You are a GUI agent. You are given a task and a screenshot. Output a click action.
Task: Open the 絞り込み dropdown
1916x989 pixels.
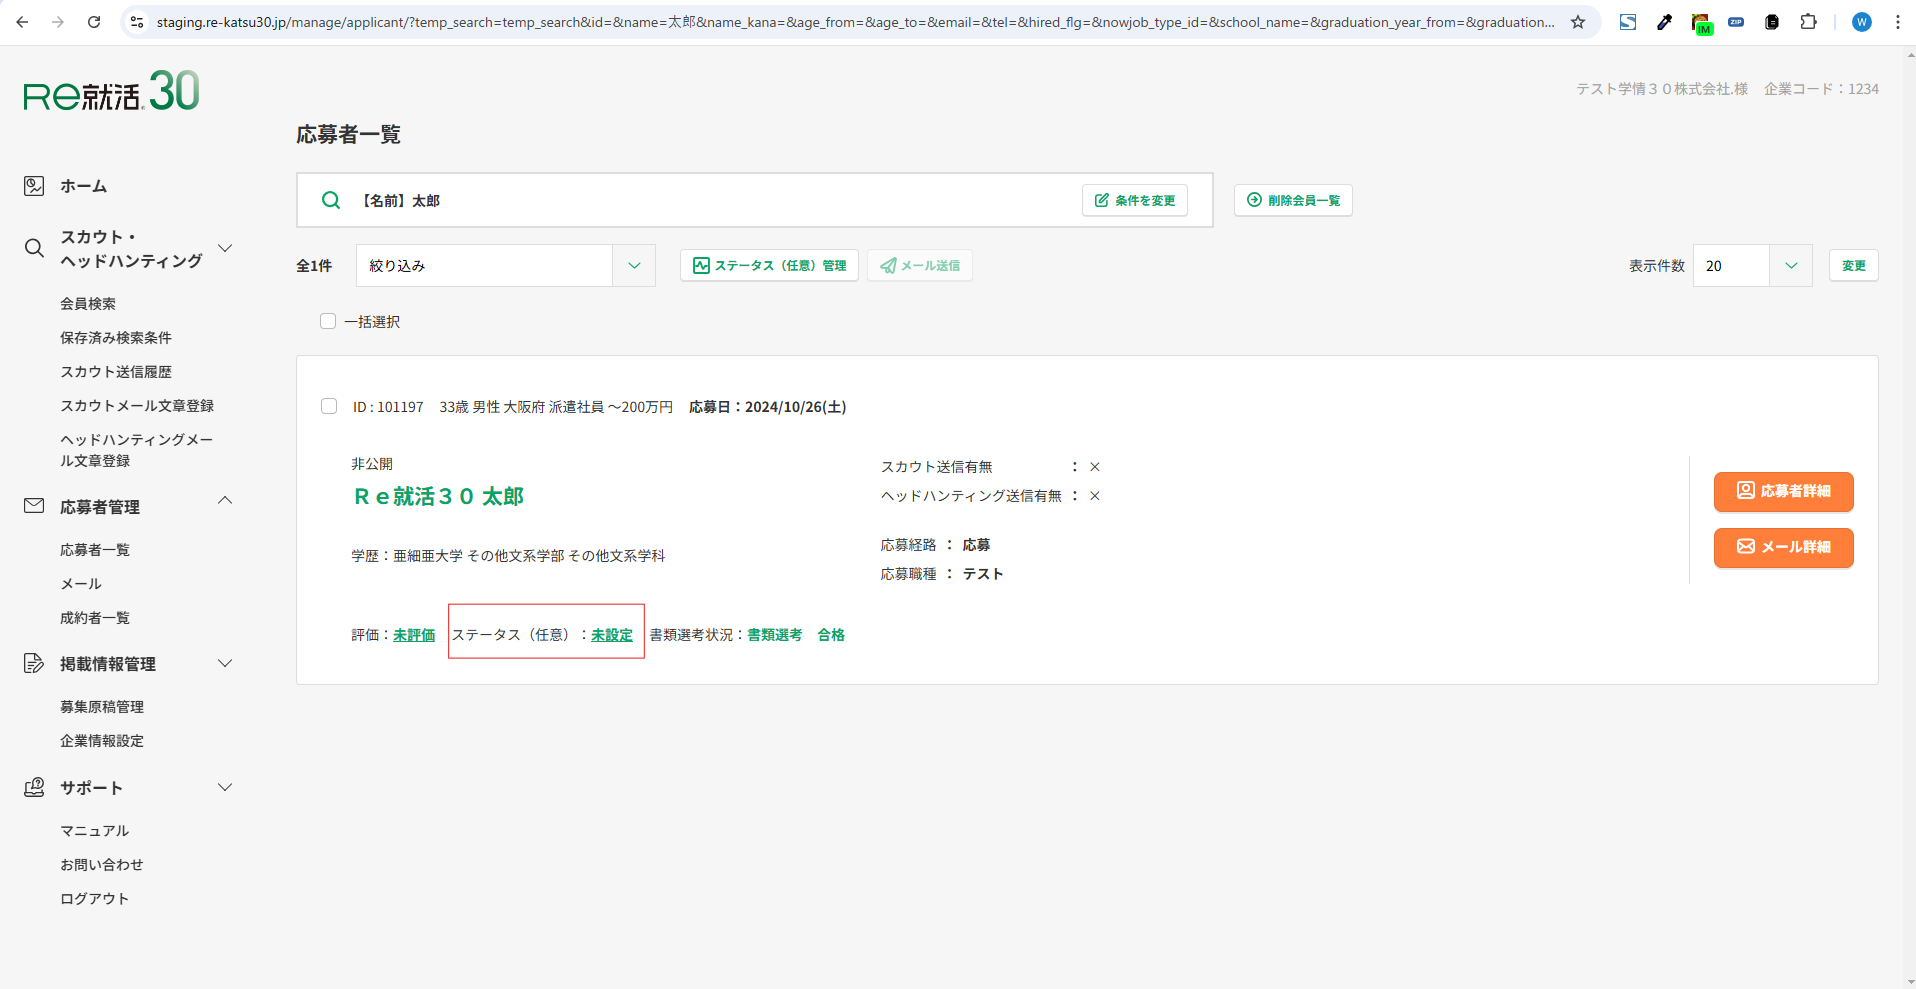tap(506, 265)
